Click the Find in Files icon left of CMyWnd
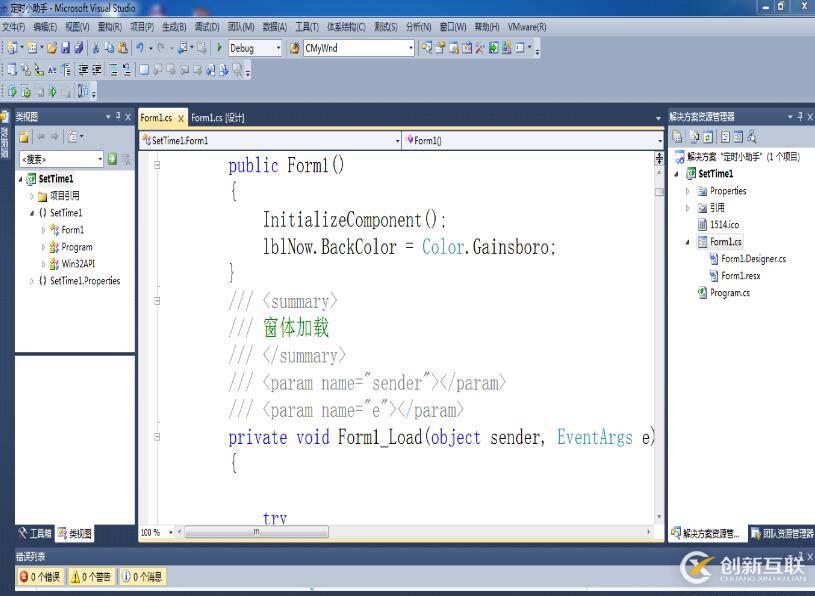815x596 pixels. tap(295, 48)
